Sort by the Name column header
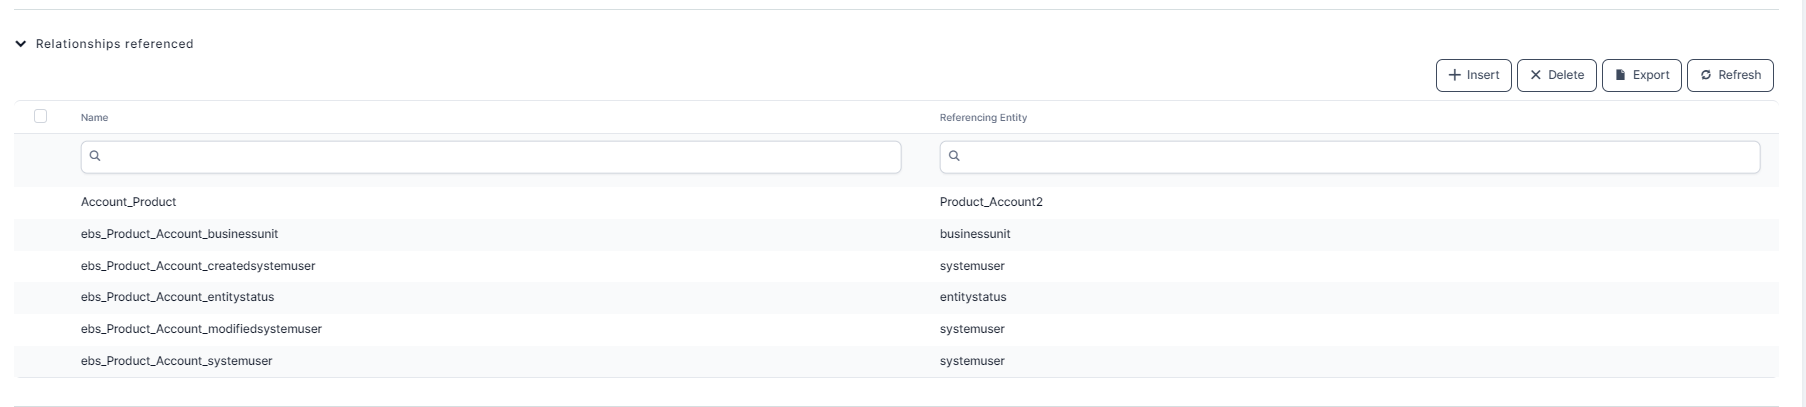 [94, 118]
